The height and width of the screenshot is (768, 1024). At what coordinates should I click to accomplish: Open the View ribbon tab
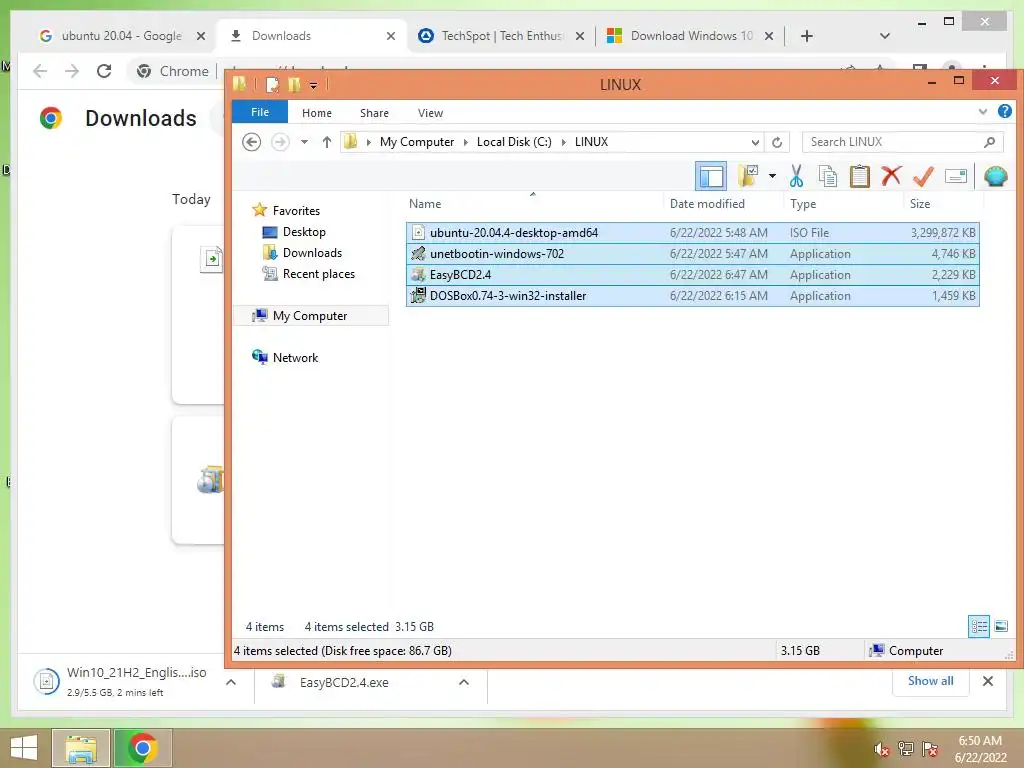point(430,113)
